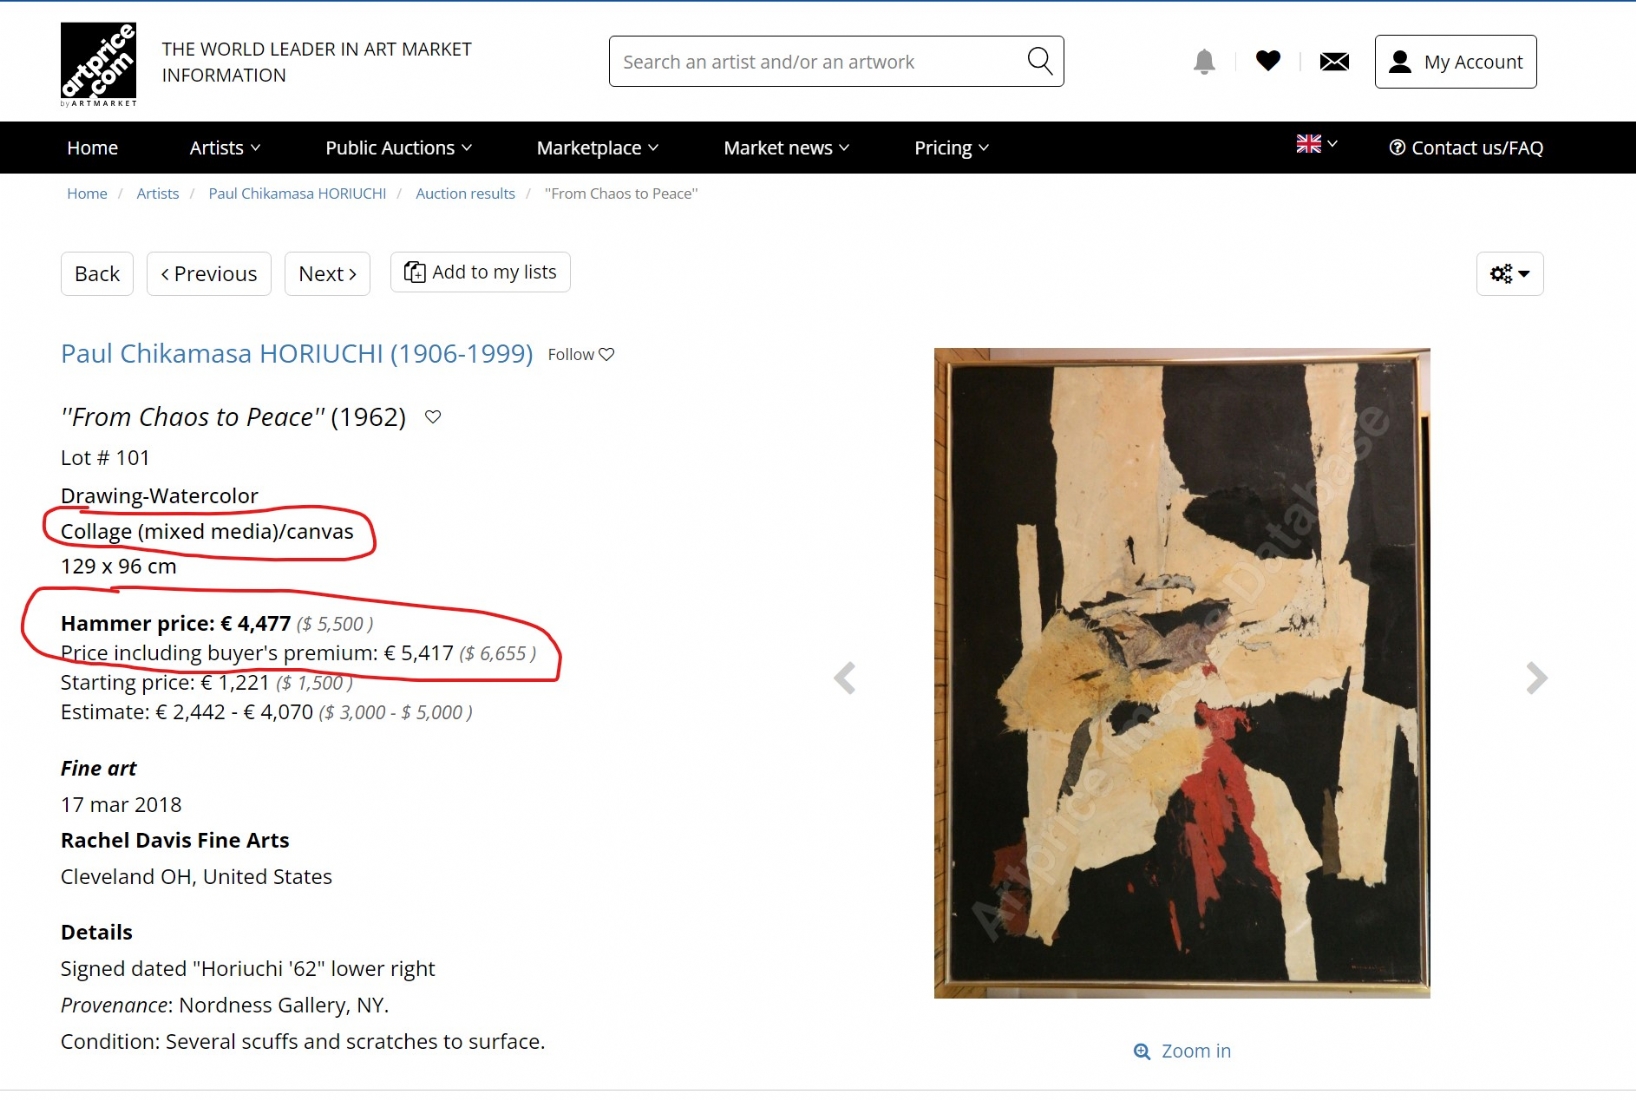
Task: Open the Auction results breadcrumb link
Action: click(465, 194)
